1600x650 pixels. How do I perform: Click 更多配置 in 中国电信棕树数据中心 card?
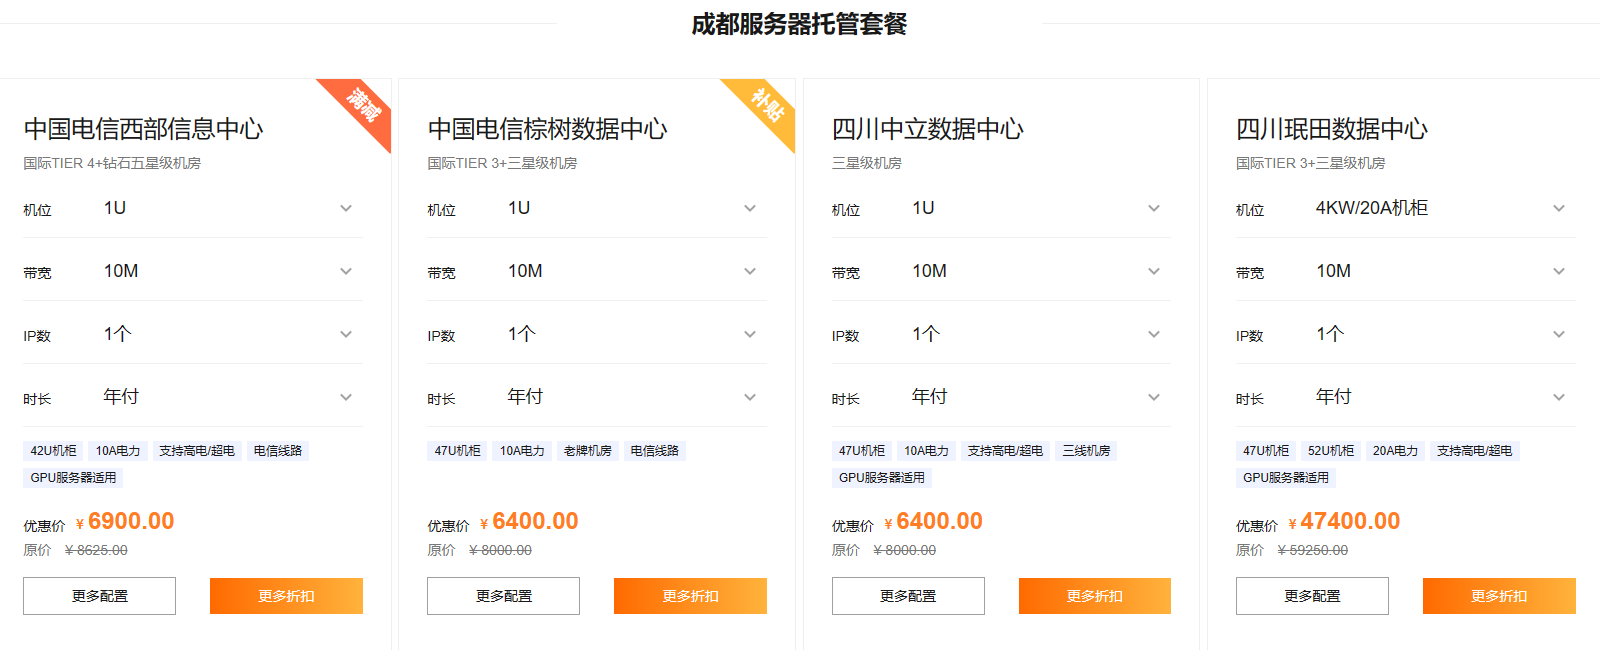tap(504, 596)
